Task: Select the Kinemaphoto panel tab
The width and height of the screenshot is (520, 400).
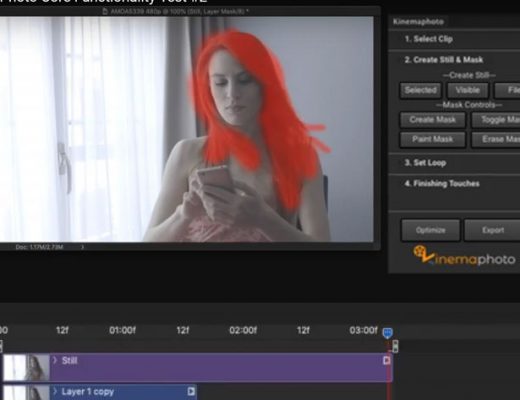Action: pos(418,22)
